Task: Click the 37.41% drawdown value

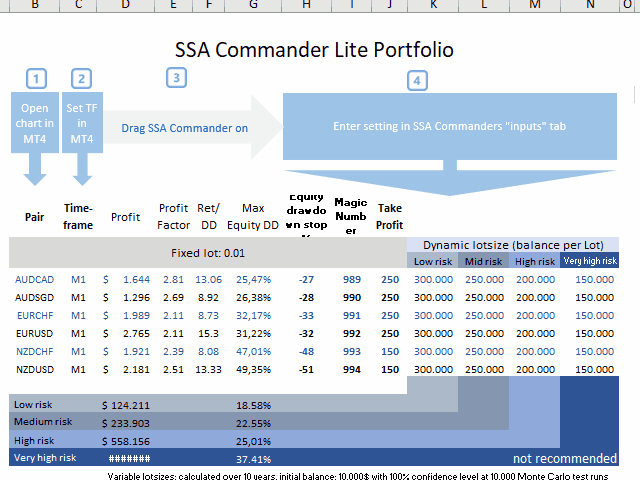Action: tap(253, 459)
